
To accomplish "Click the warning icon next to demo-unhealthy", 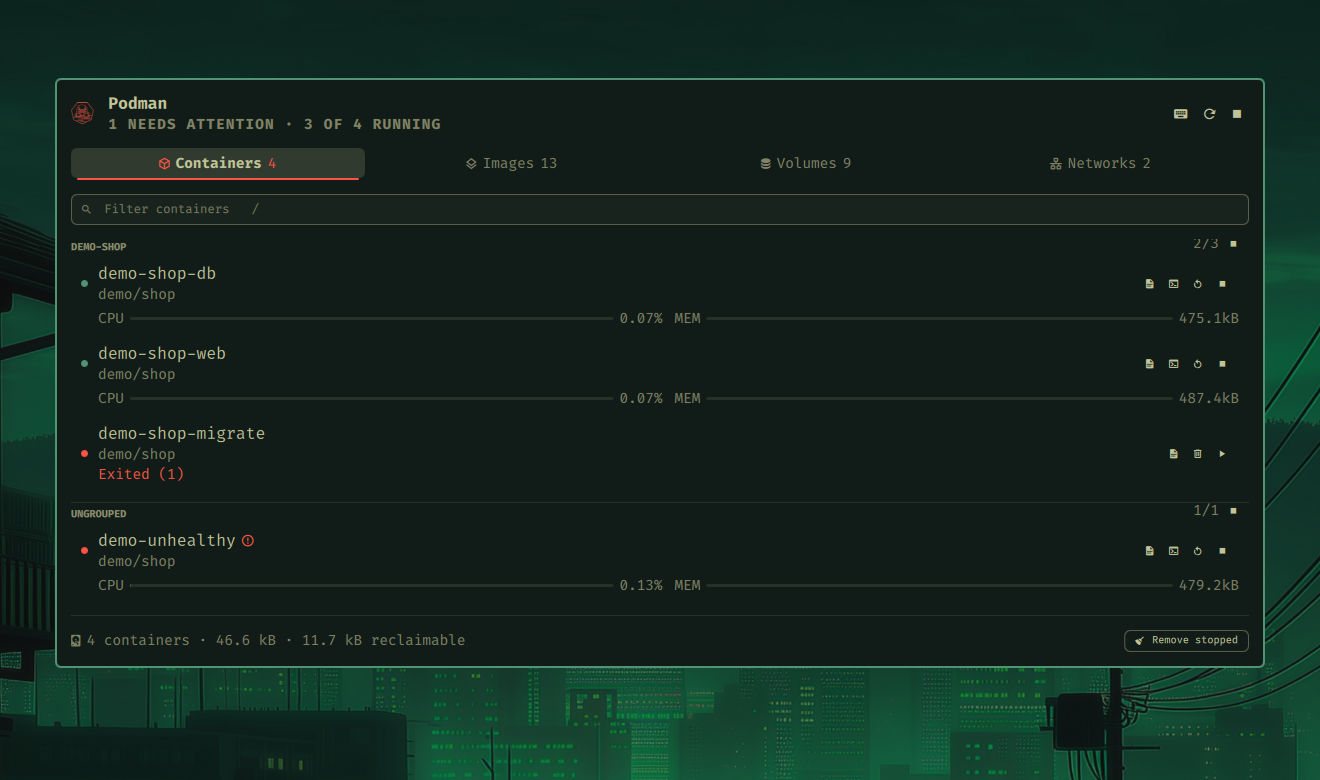I will pos(248,540).
